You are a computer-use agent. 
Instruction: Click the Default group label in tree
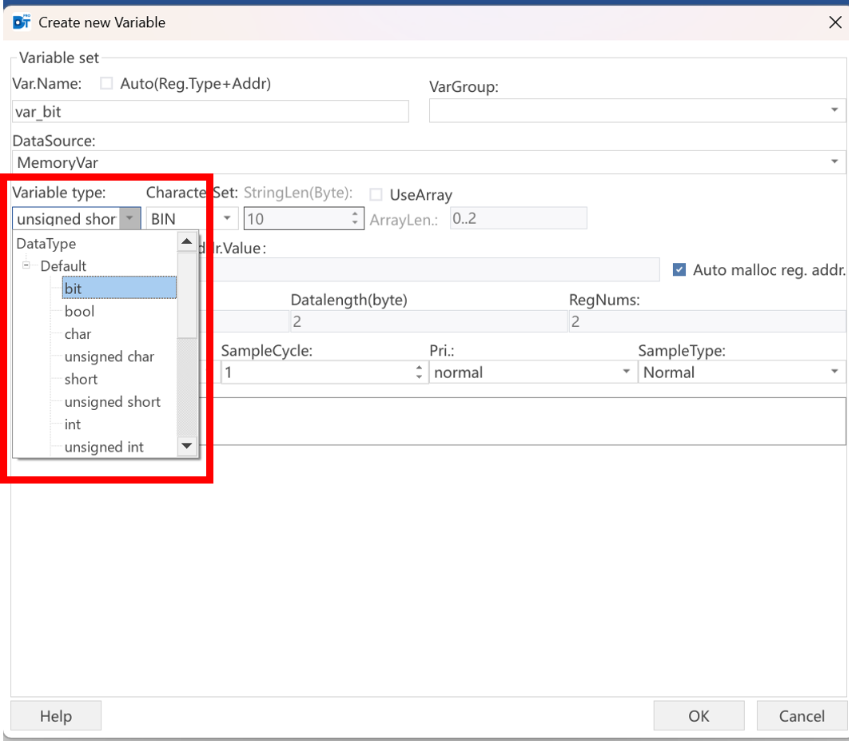coord(63,266)
